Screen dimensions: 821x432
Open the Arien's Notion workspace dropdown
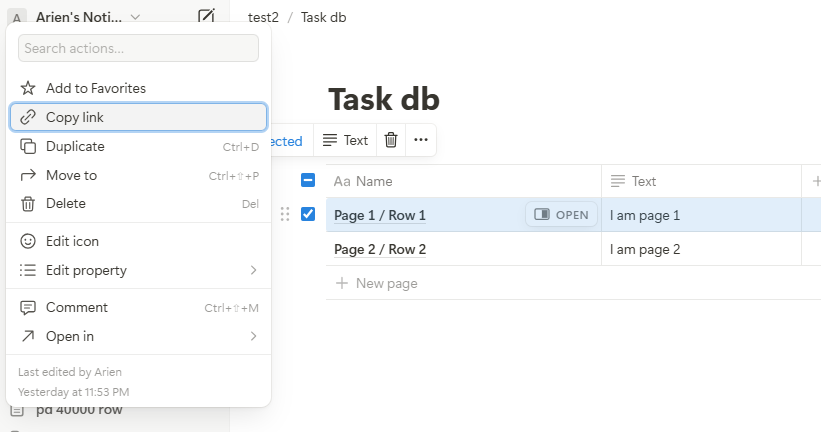[x=88, y=17]
